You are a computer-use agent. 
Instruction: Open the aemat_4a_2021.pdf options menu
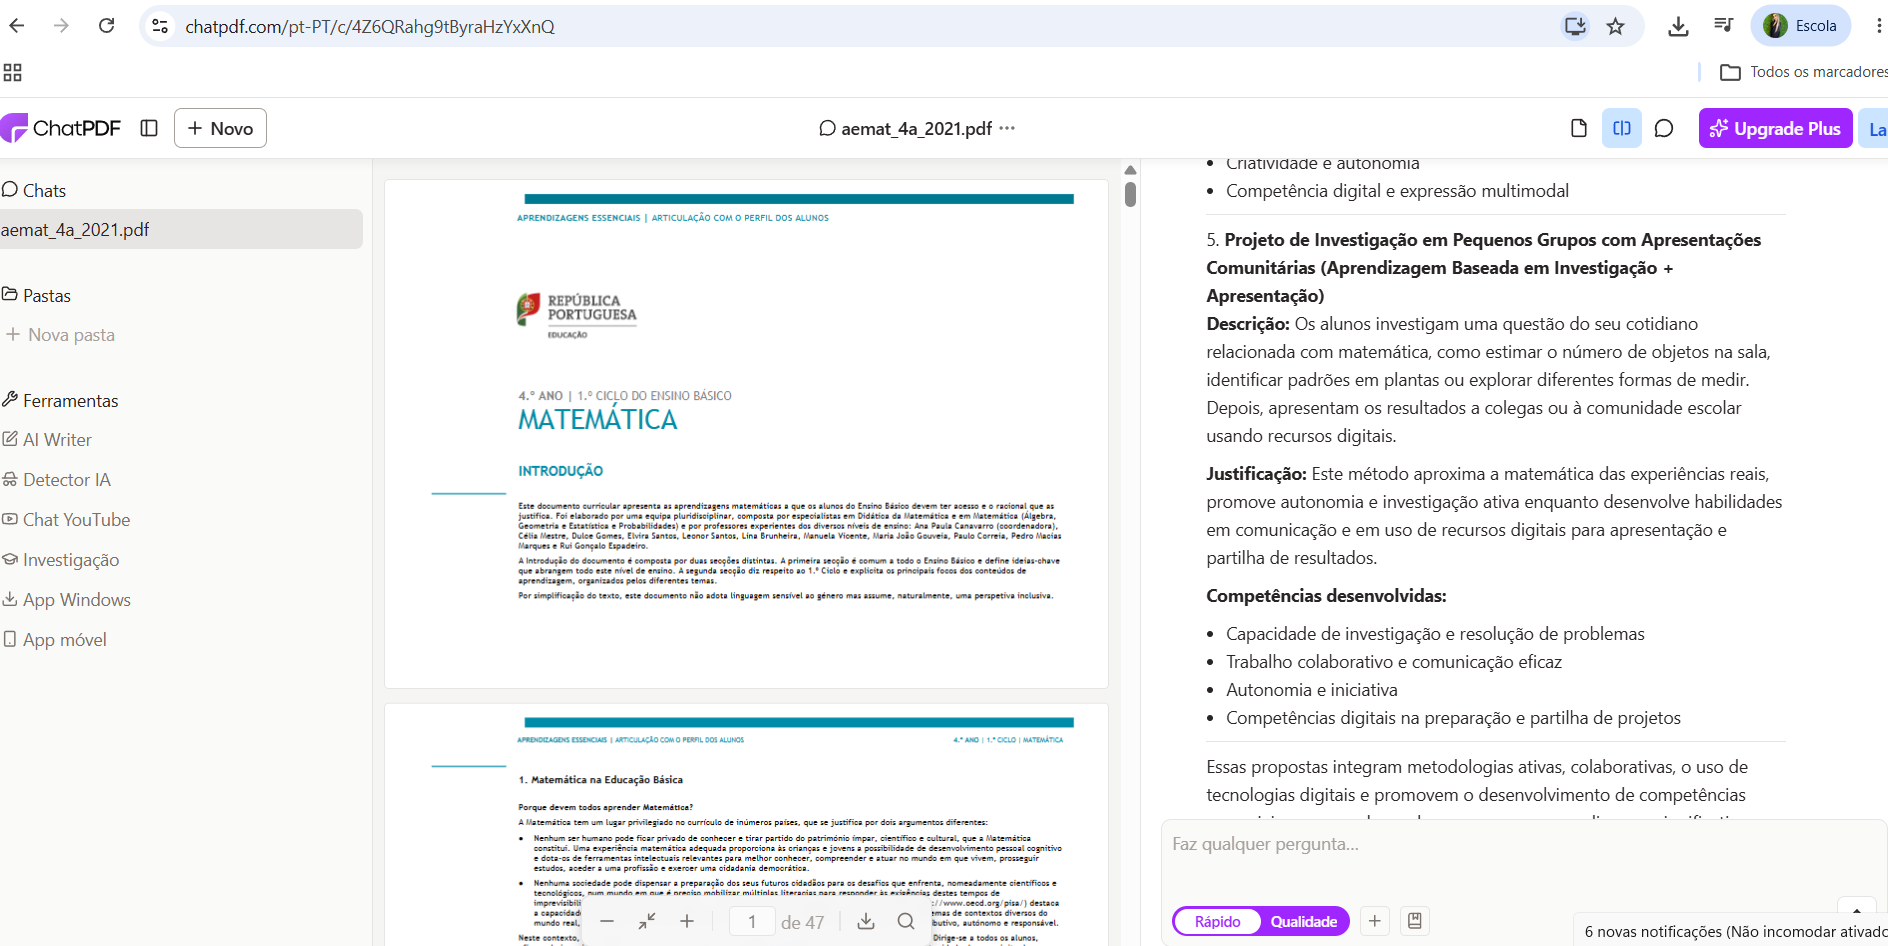coord(1007,128)
